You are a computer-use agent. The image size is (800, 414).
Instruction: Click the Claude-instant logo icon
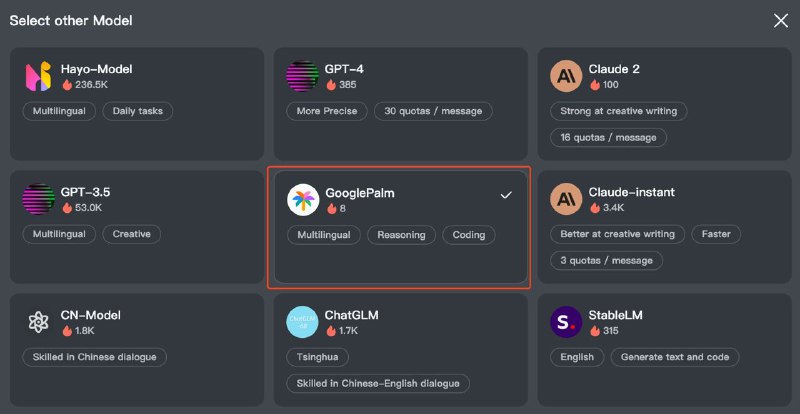point(566,199)
